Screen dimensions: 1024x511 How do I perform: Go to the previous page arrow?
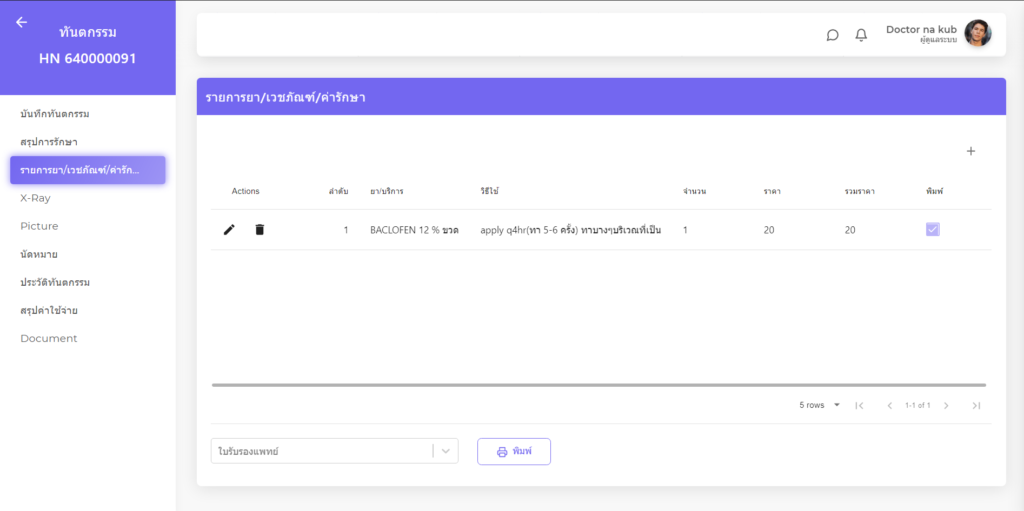[889, 405]
